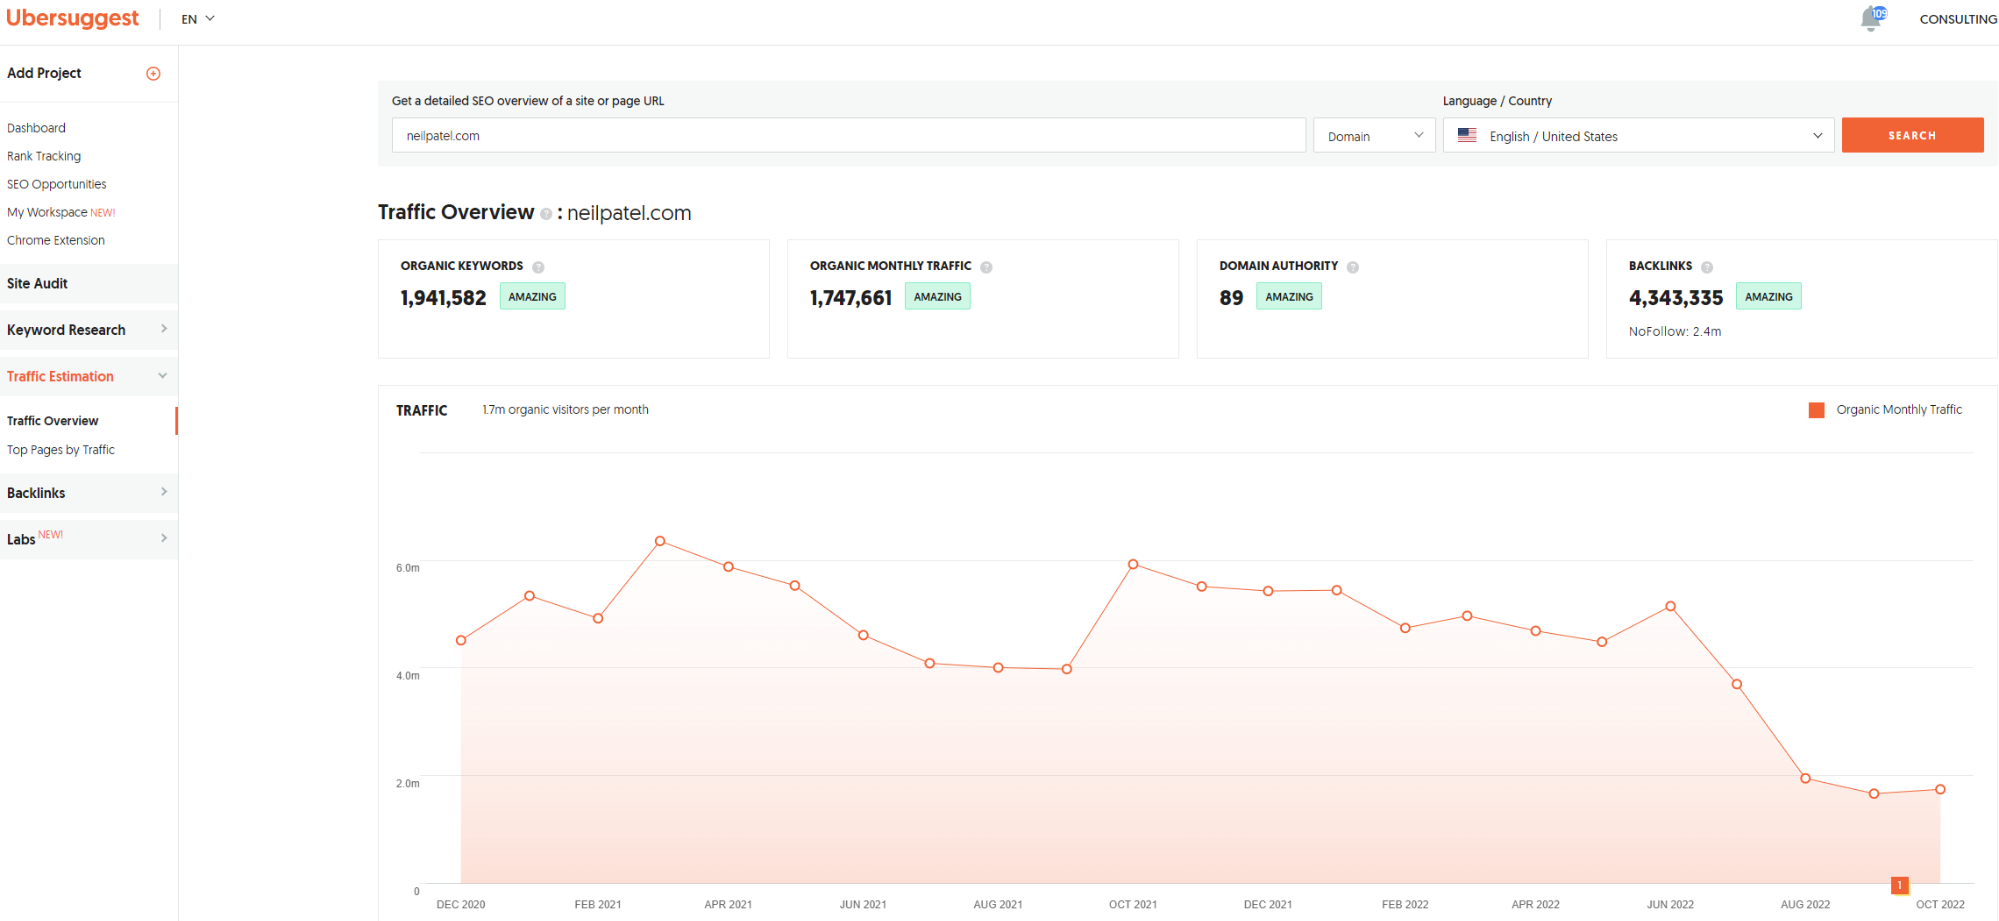Select Top Pages by Traffic

[x=61, y=449]
